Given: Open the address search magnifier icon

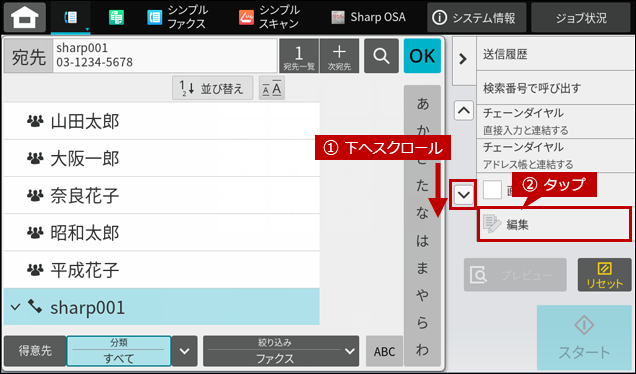Looking at the screenshot, I should (x=381, y=56).
